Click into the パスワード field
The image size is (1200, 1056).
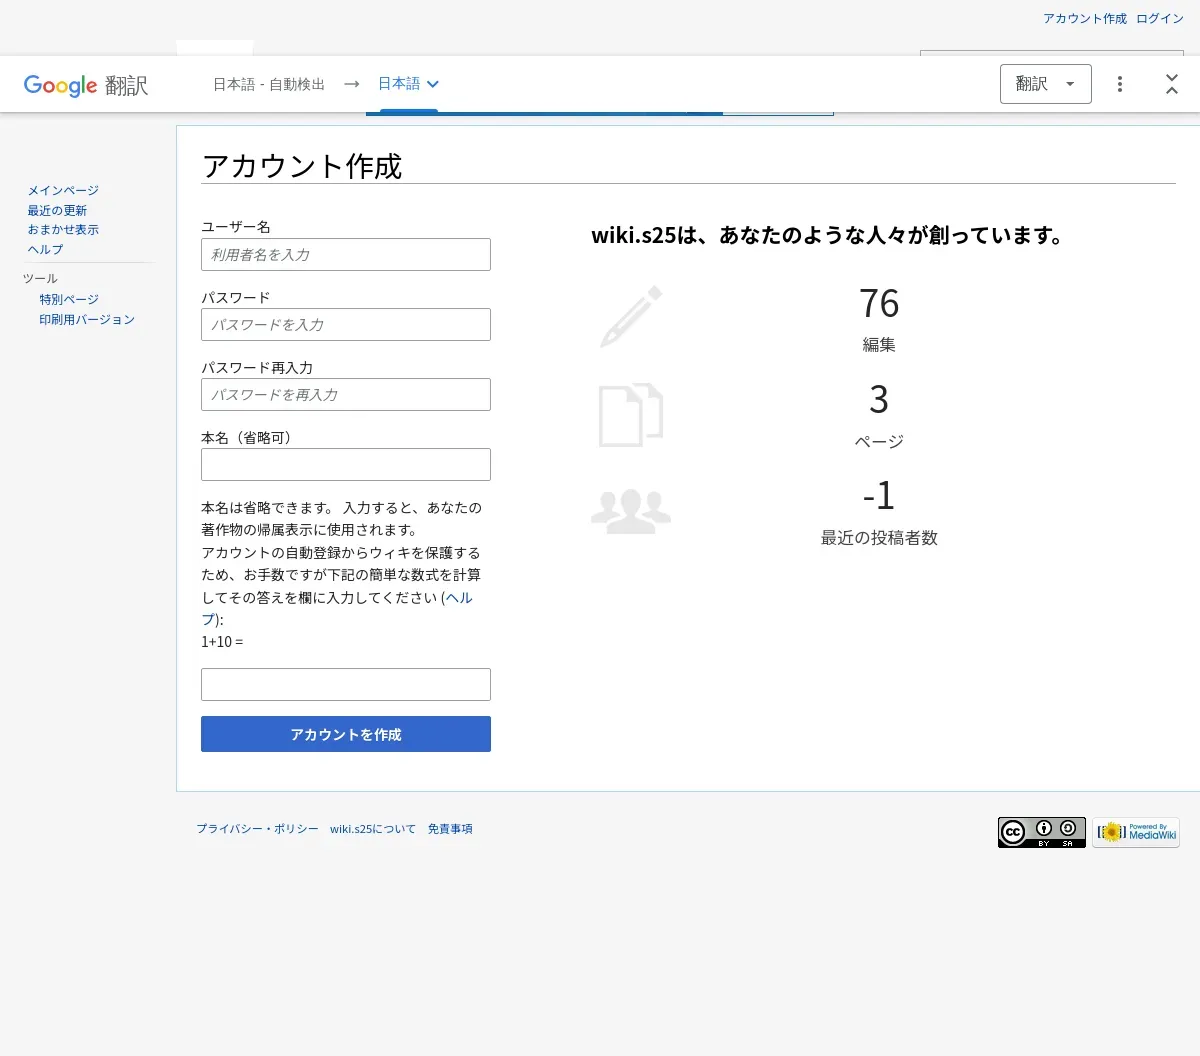click(x=346, y=325)
